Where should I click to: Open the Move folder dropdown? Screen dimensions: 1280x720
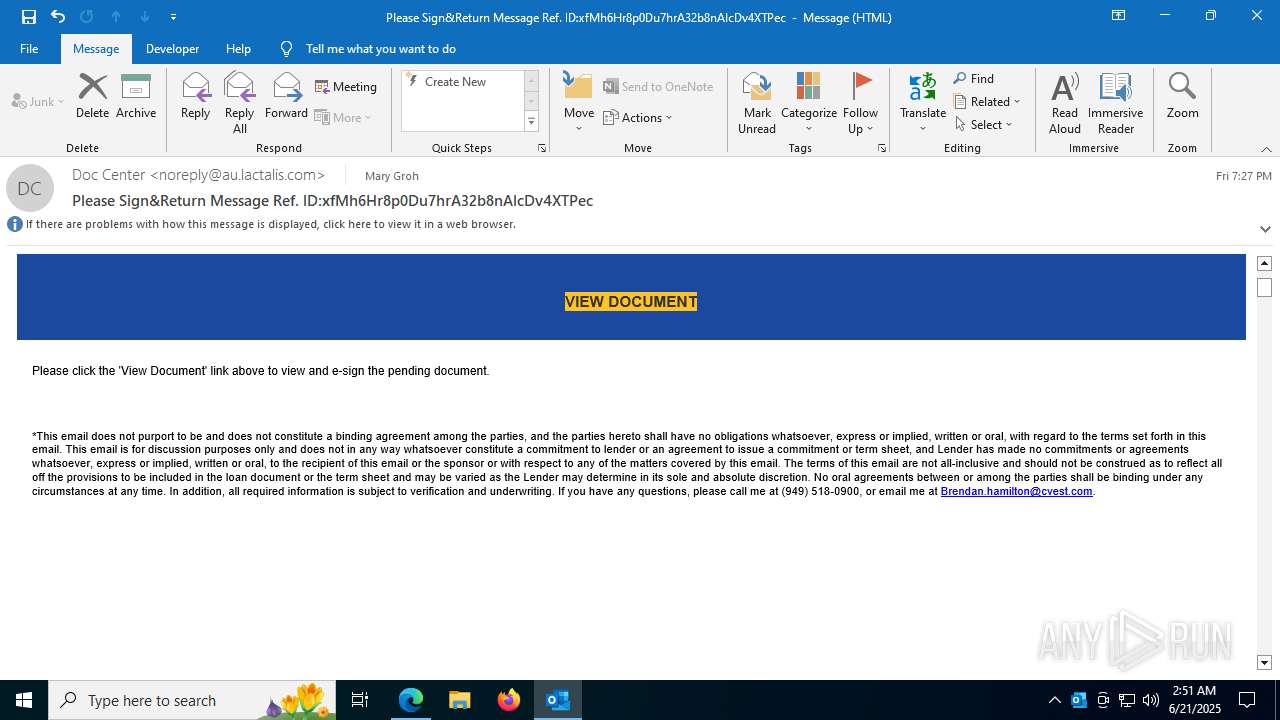pyautogui.click(x=578, y=102)
